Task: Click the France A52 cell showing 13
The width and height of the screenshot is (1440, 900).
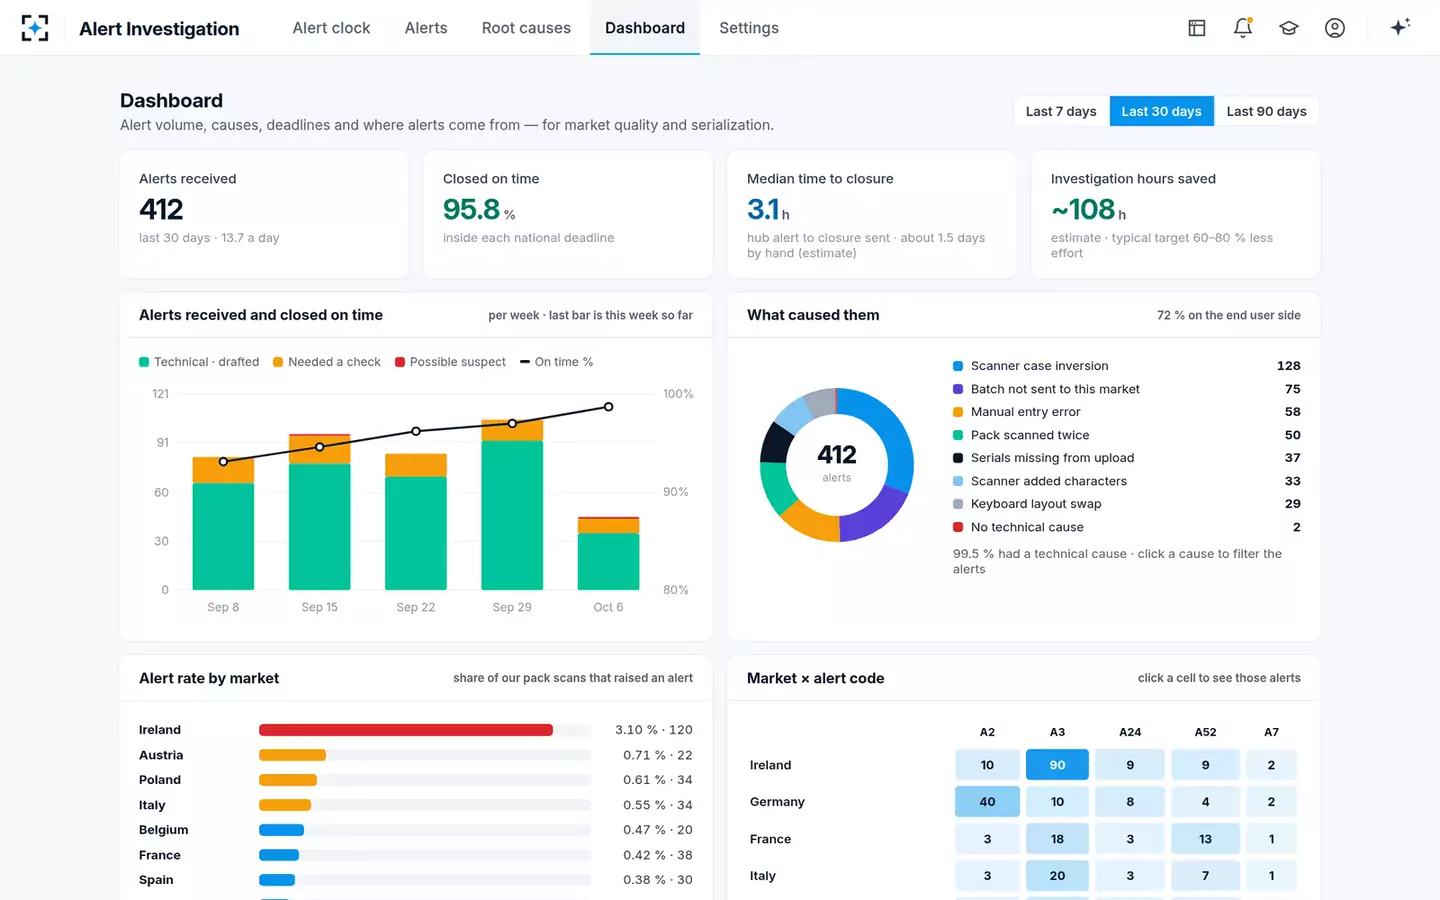Action: pyautogui.click(x=1205, y=839)
